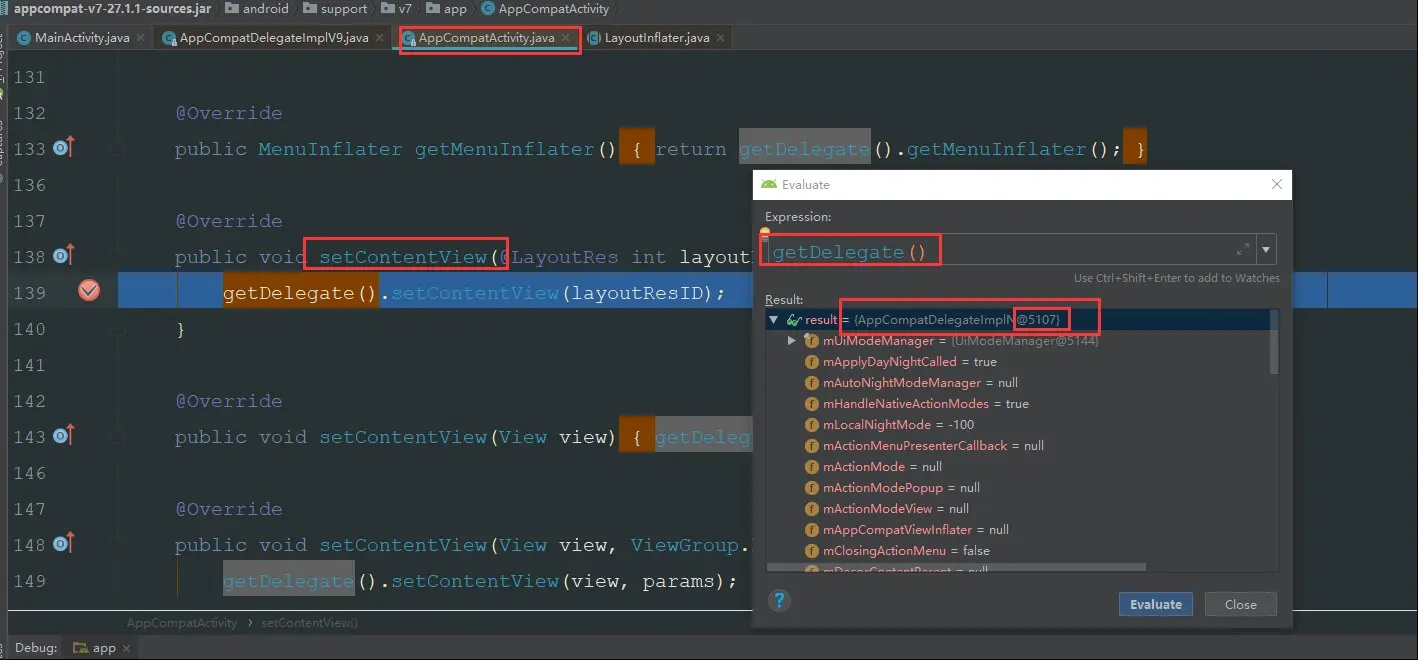
Task: Click the Close button in Evaluate dialog
Action: 1240,604
